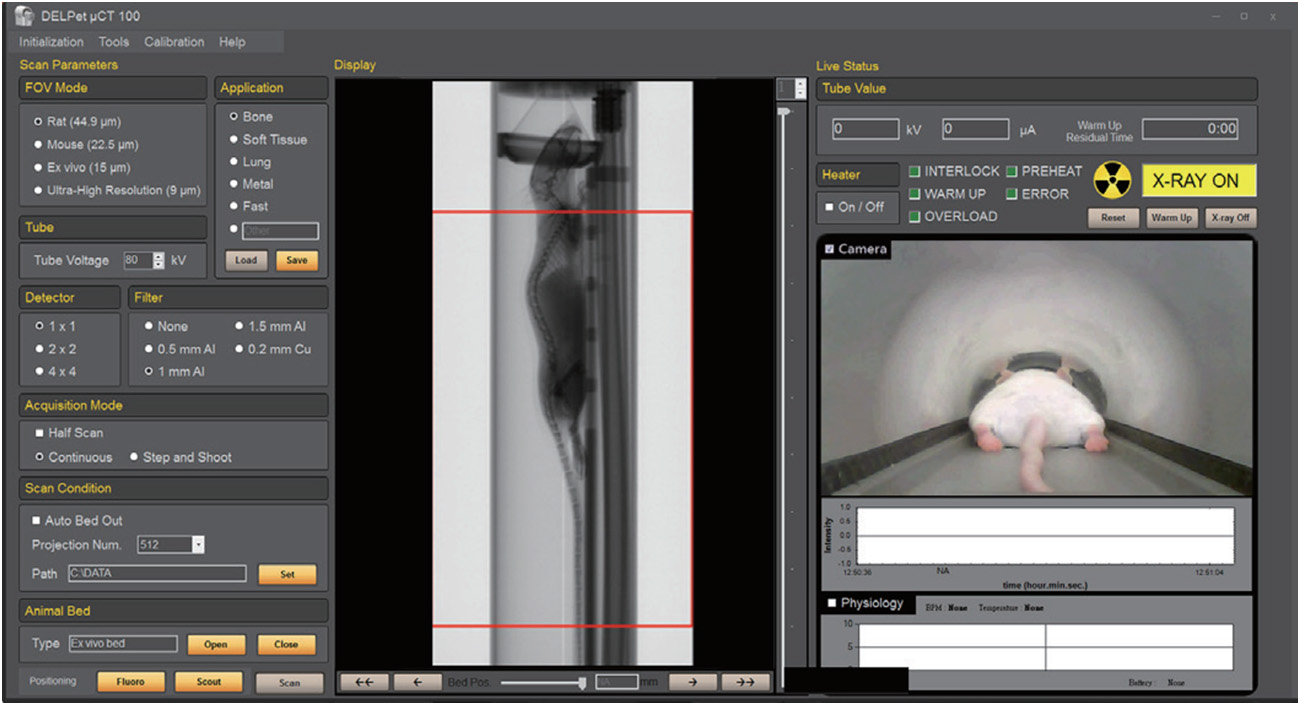Select the Mouse (22.5 µm) FOV mode
Viewport: 1300px width, 705px height.
tap(39, 144)
